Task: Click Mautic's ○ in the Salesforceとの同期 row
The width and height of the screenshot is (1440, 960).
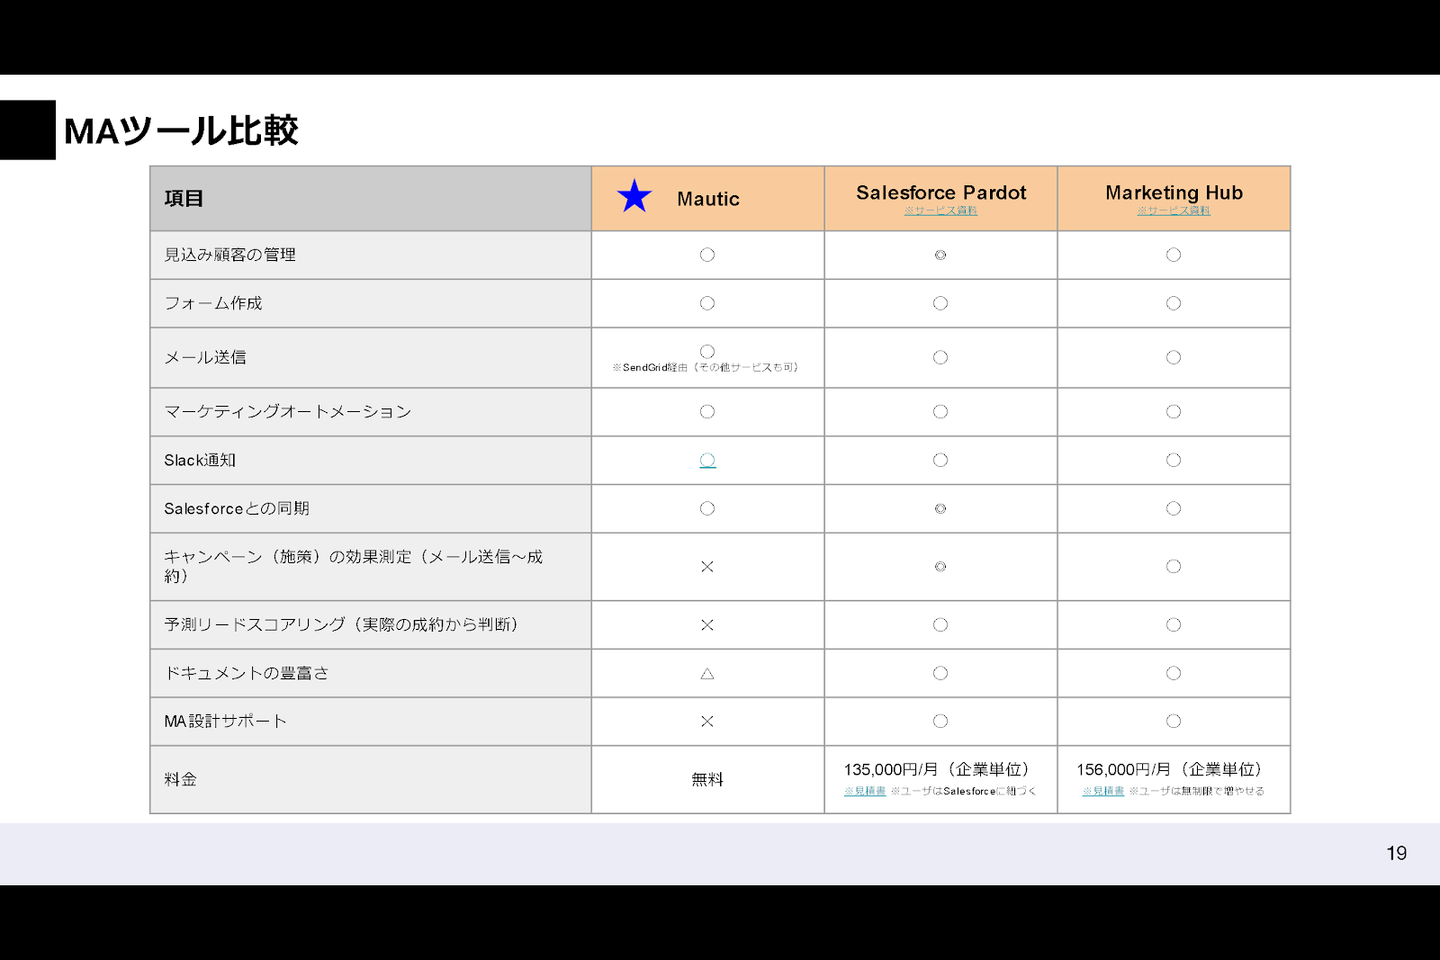Action: click(x=707, y=508)
